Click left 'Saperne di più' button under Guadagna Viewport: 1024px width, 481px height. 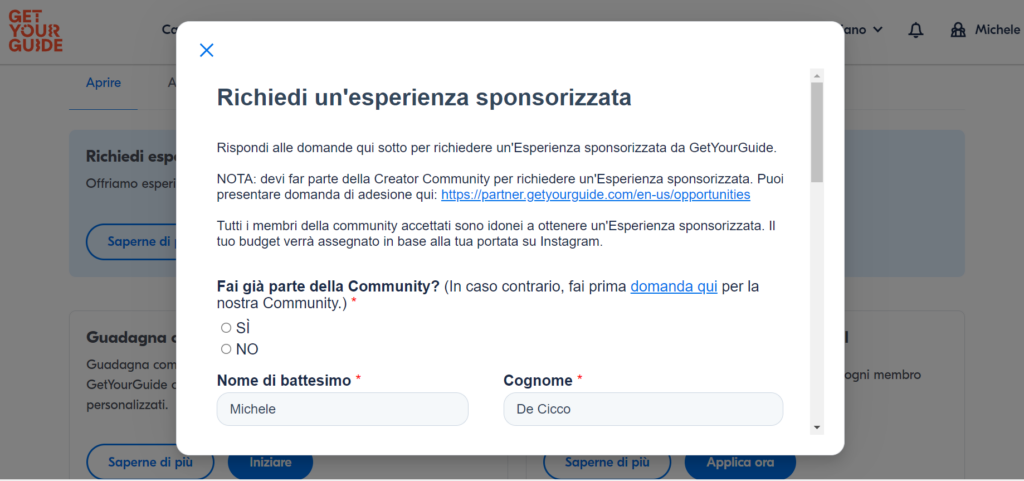[x=150, y=462]
